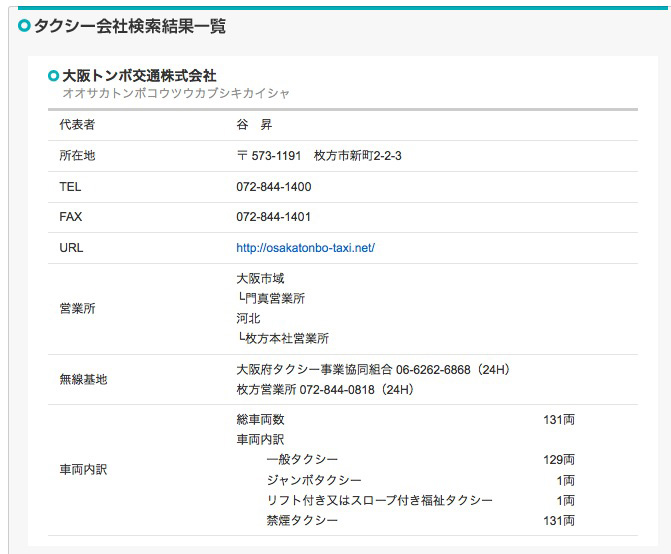
Task: Click the 大阪市域 area text
Action: [260, 278]
